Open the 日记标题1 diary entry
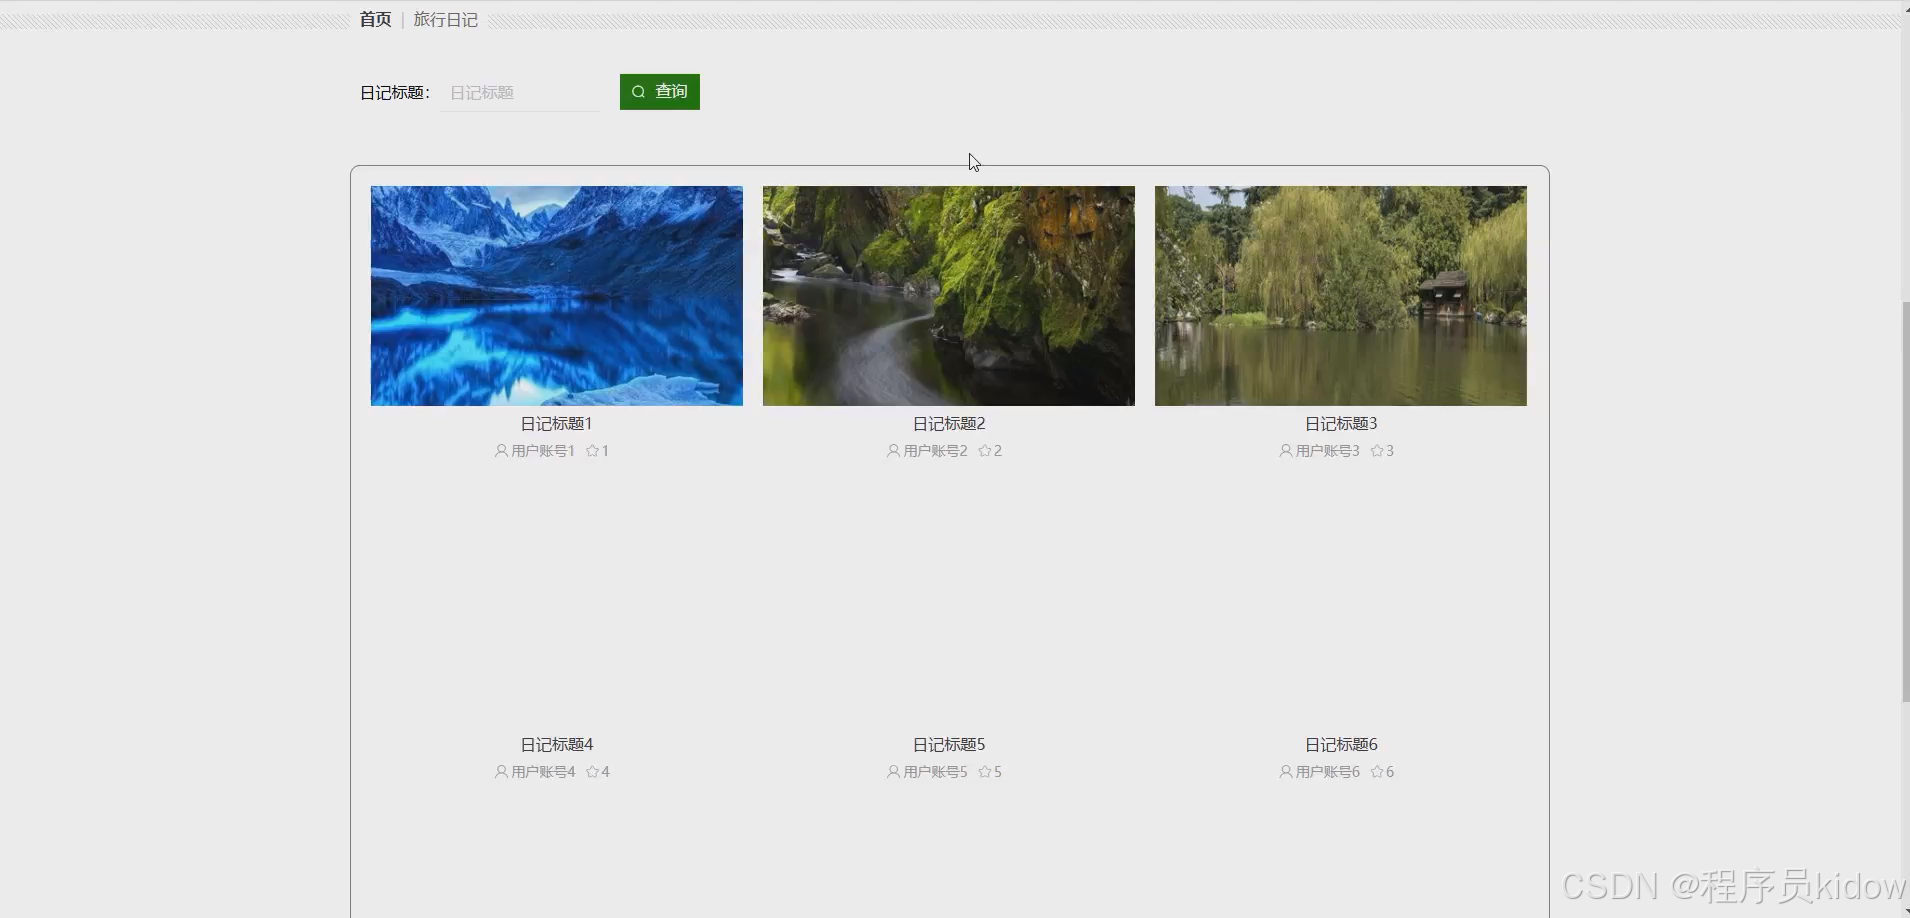Screen dimensions: 1910x918 556,423
